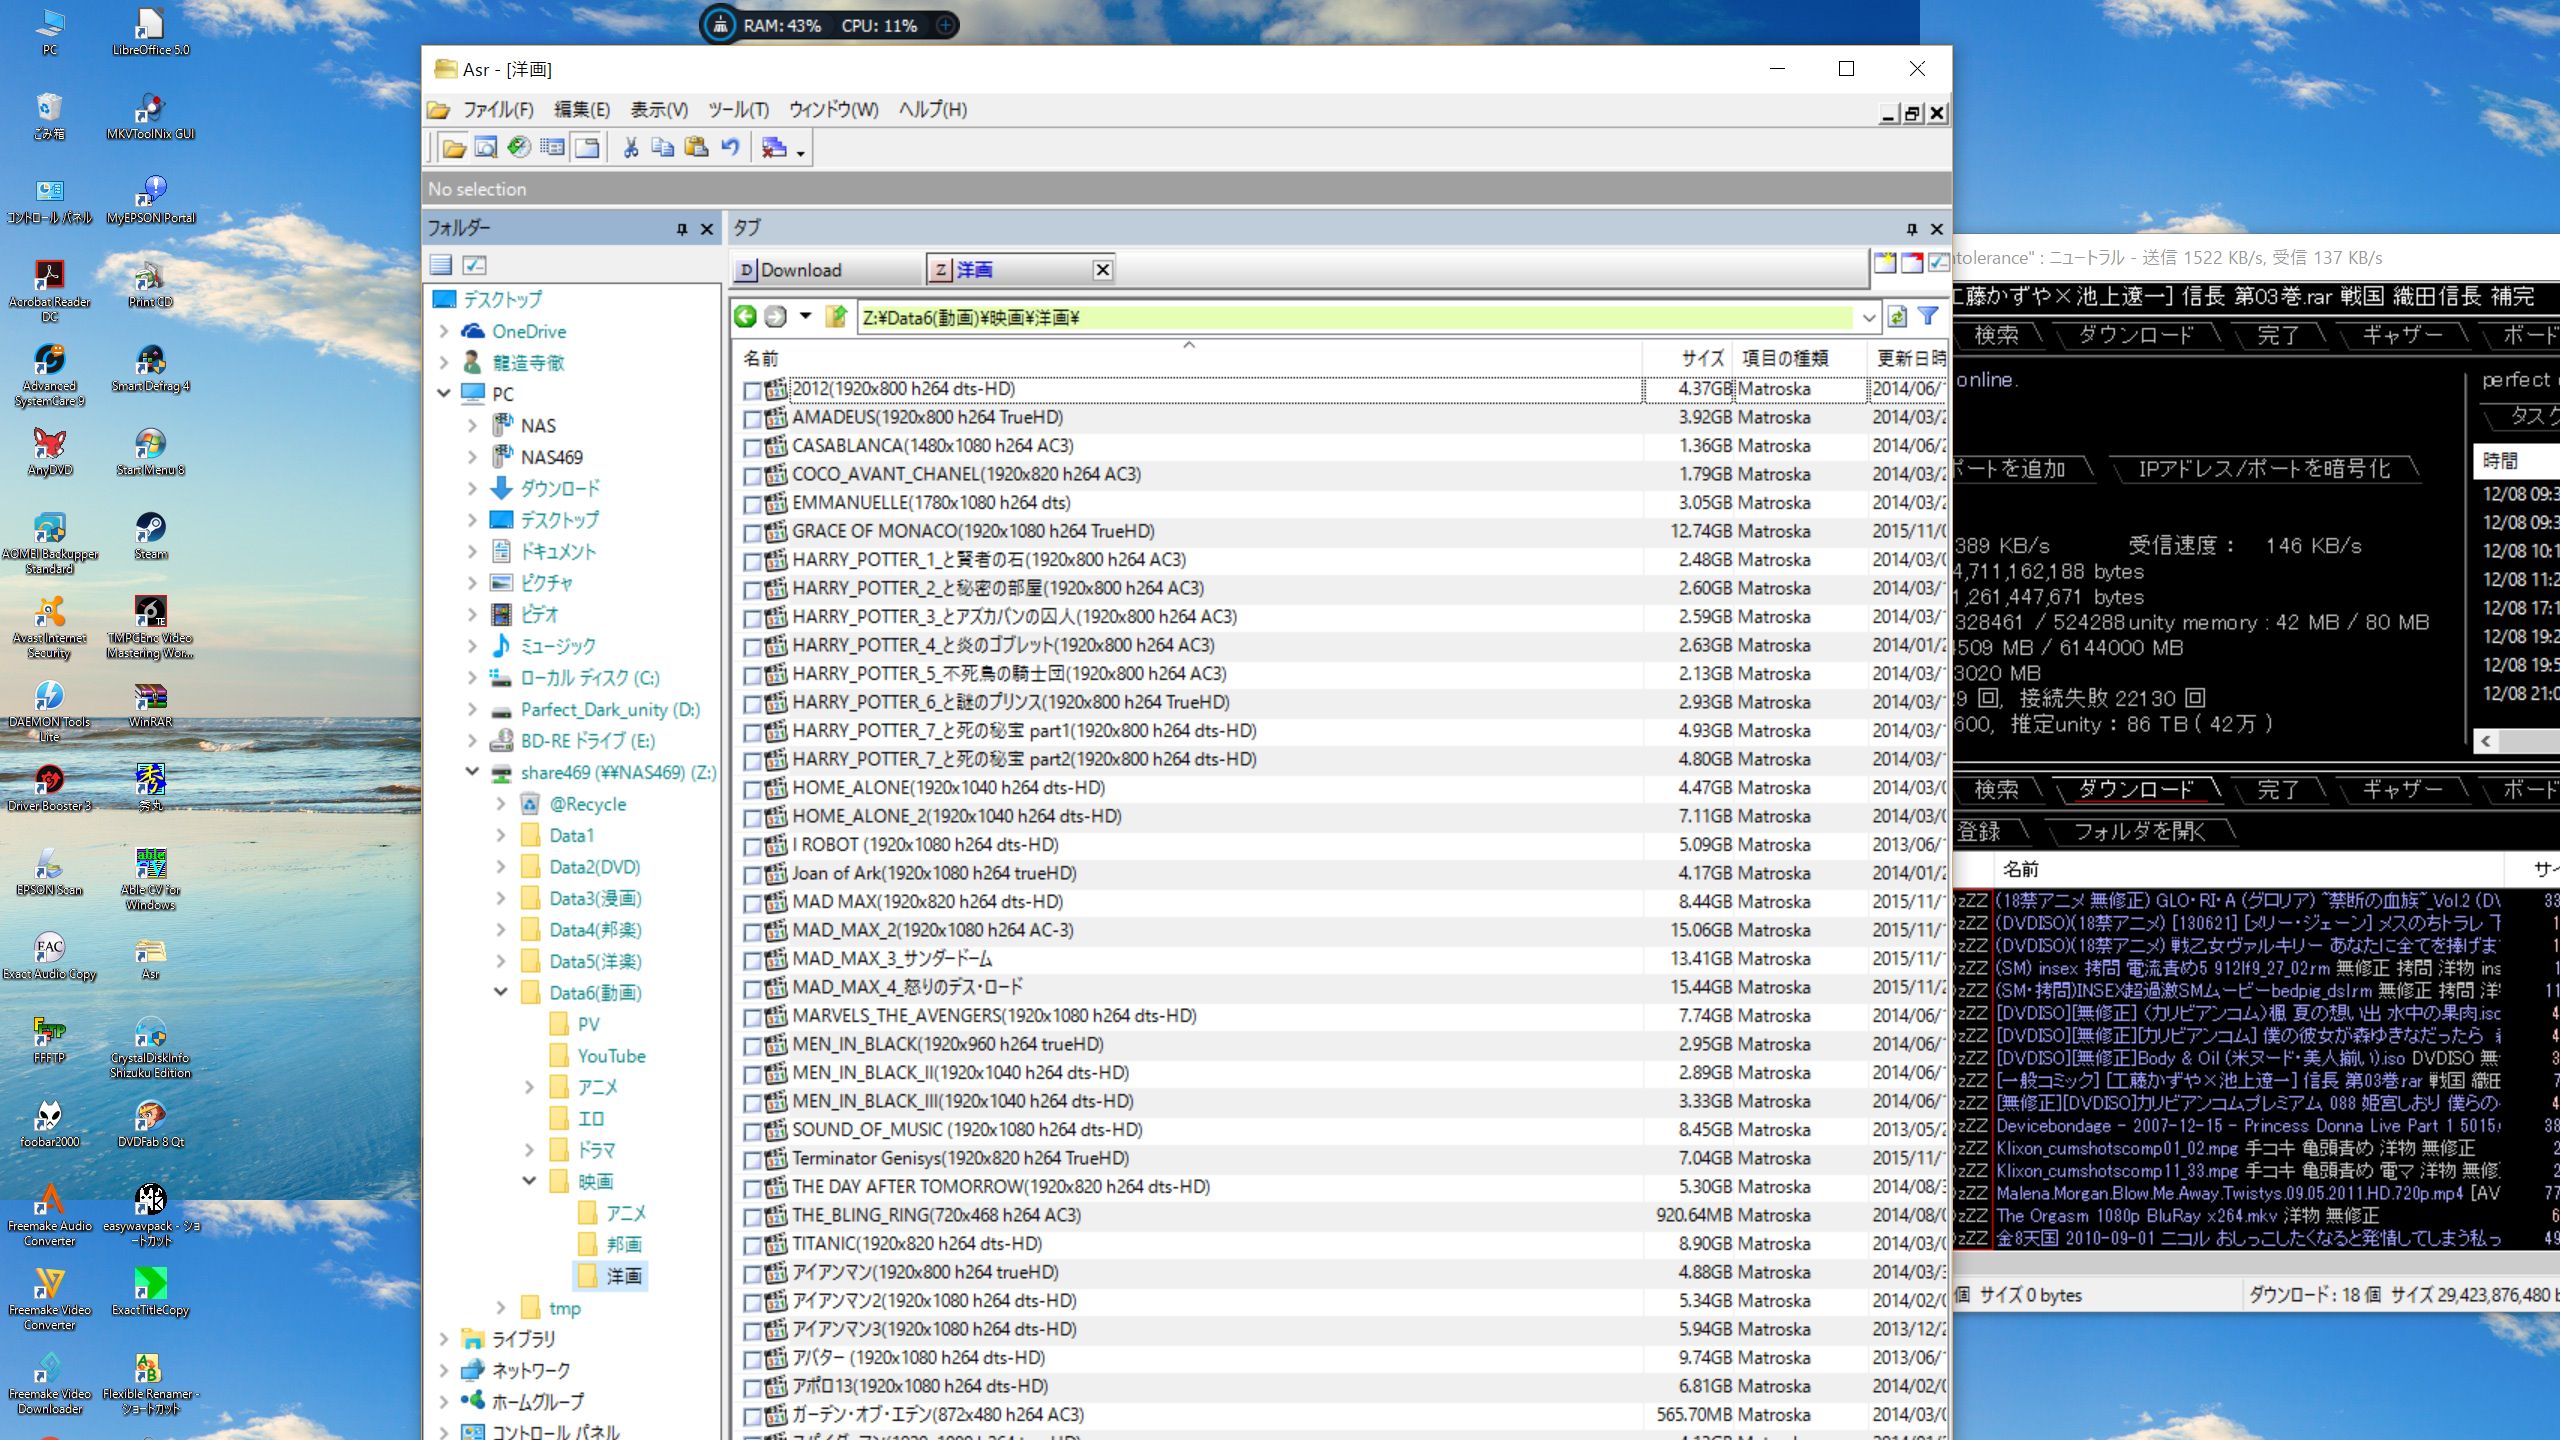Image resolution: width=2560 pixels, height=1440 pixels.
Task: Click the tab window toolbar icon
Action: point(587,148)
